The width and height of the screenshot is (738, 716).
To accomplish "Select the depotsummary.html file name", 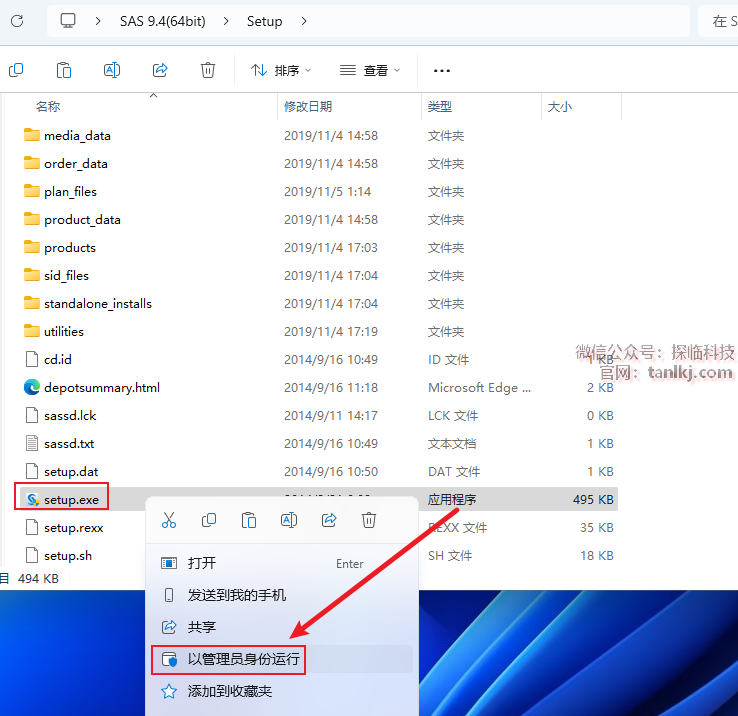I will (102, 388).
